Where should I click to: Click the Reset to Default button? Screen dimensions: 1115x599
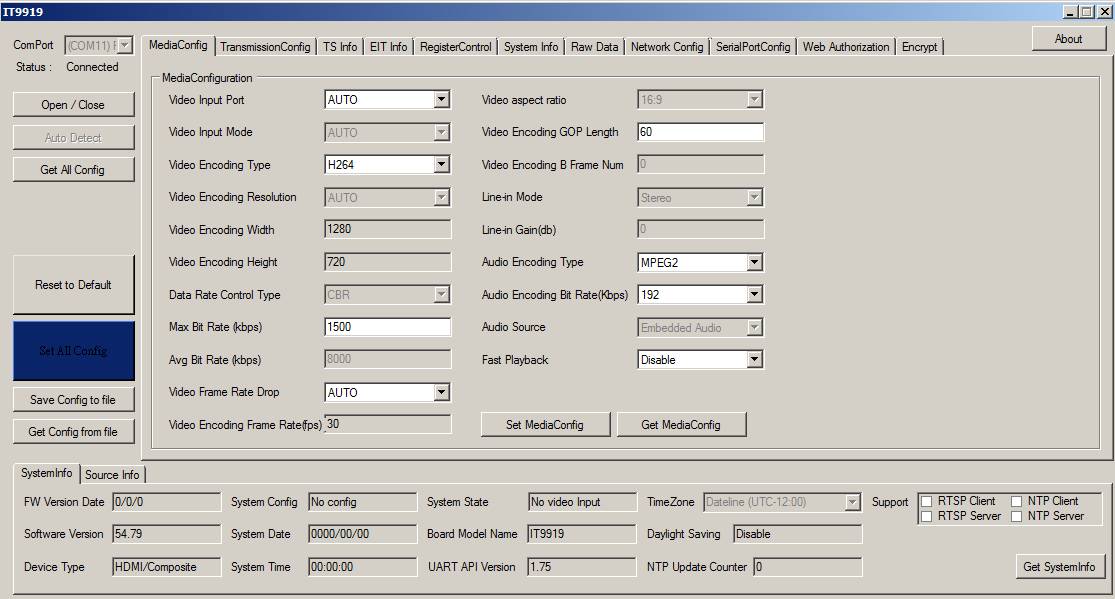click(x=73, y=285)
